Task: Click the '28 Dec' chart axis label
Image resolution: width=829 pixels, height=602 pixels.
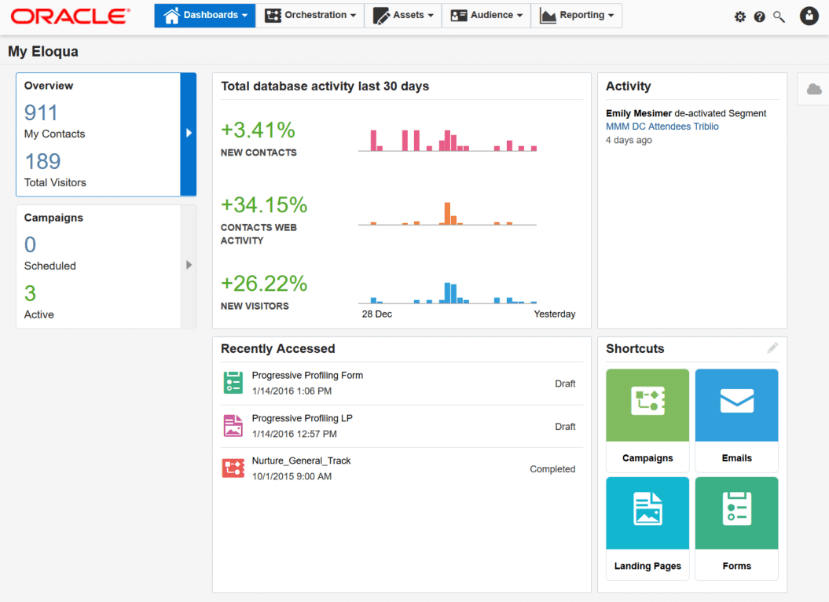Action: pyautogui.click(x=377, y=314)
